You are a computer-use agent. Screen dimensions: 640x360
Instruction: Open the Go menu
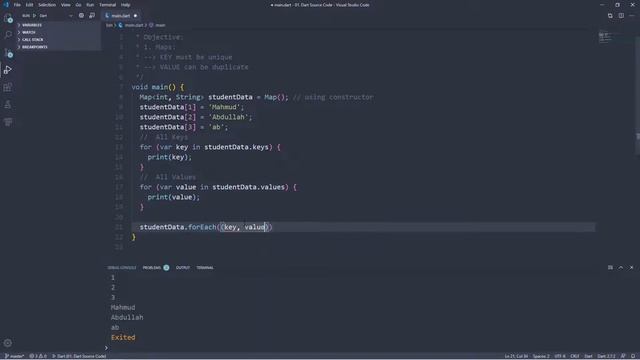[x=78, y=5]
